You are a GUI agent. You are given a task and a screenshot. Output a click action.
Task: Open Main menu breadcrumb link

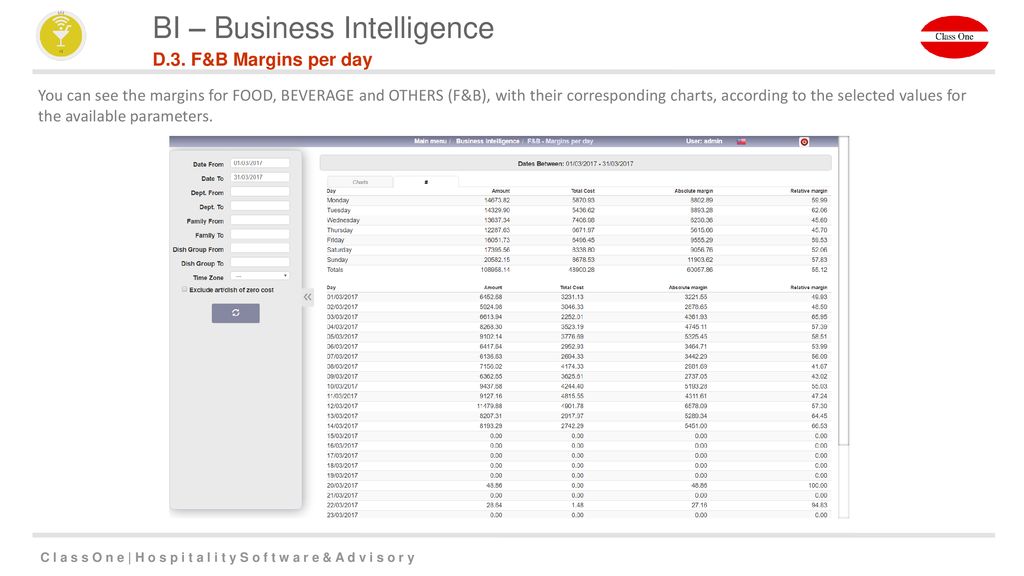tap(430, 141)
